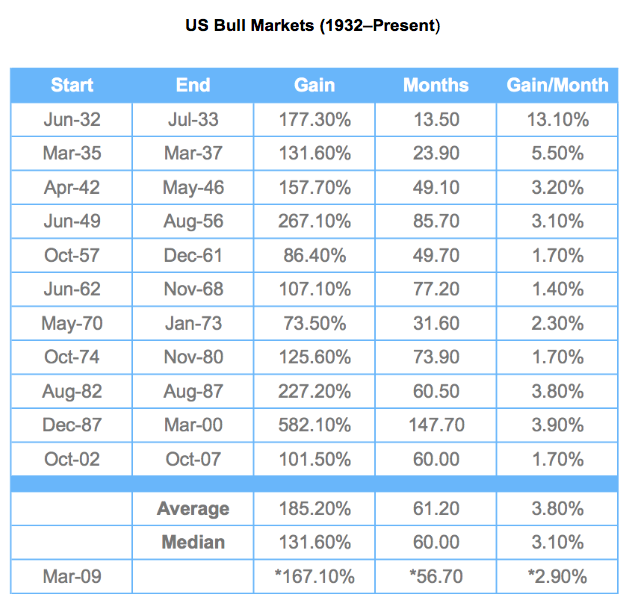Click the *2.90% gain per month cell
Viewport: 625px width, 601px height.
pos(557,576)
